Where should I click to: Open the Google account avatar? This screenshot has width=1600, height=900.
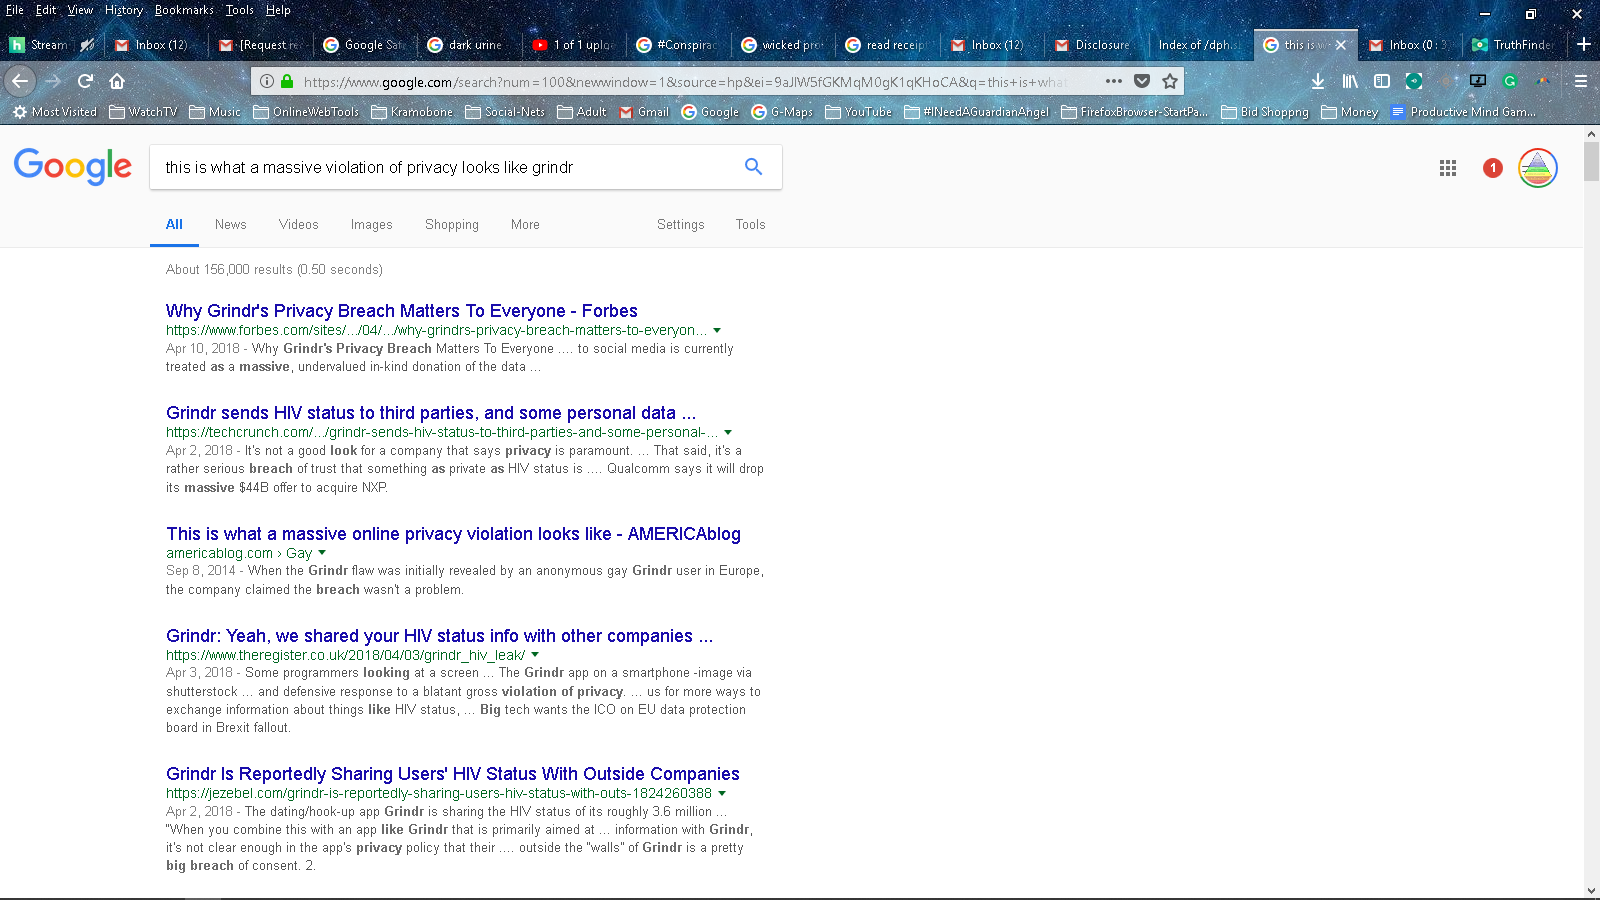[x=1538, y=168]
